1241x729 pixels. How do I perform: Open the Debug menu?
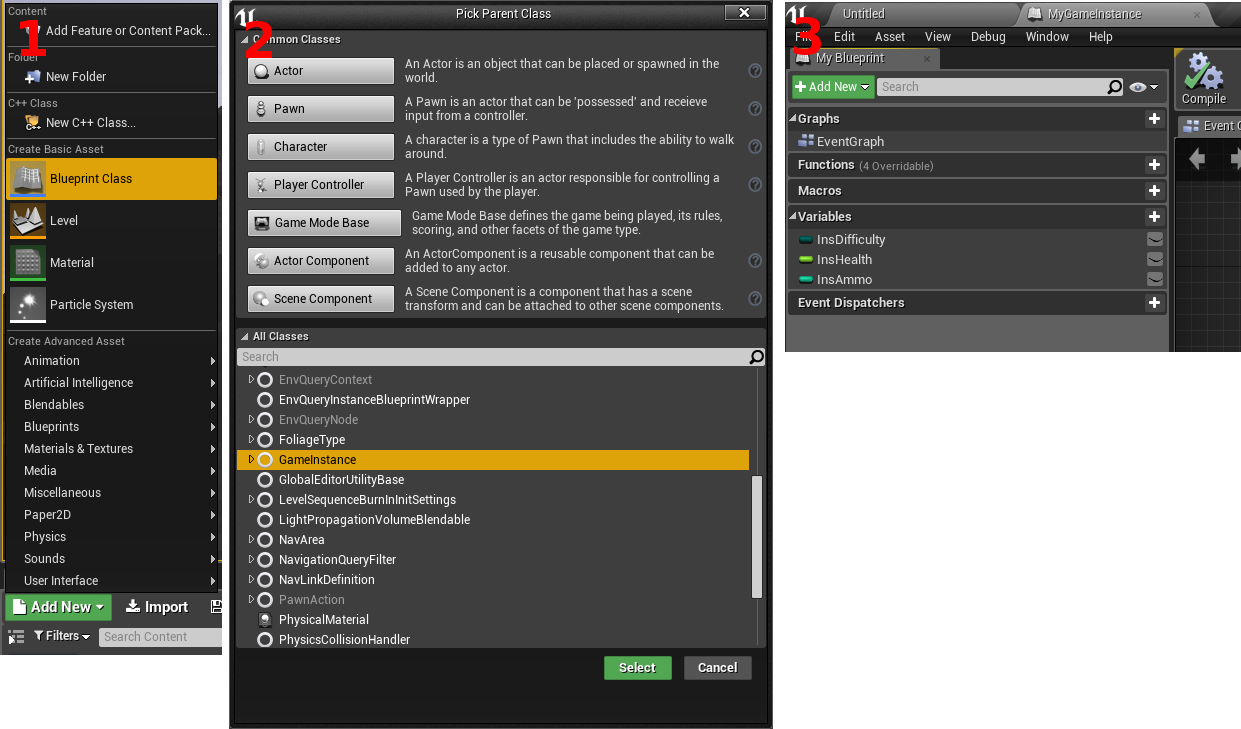point(988,37)
